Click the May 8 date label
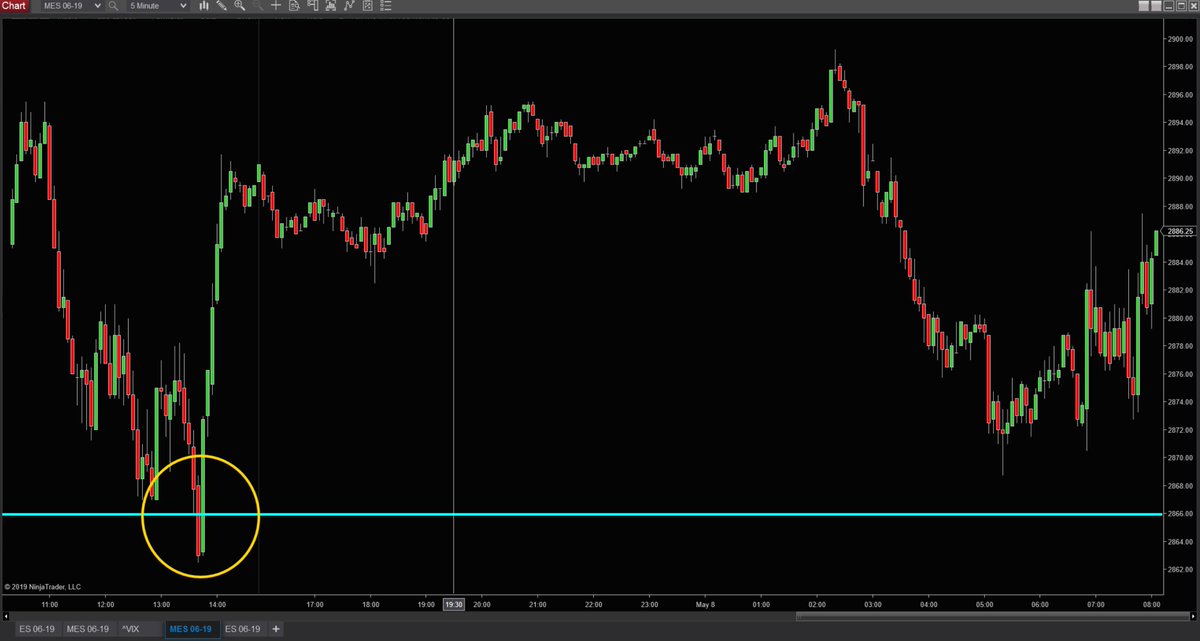The image size is (1200, 641). pos(703,604)
